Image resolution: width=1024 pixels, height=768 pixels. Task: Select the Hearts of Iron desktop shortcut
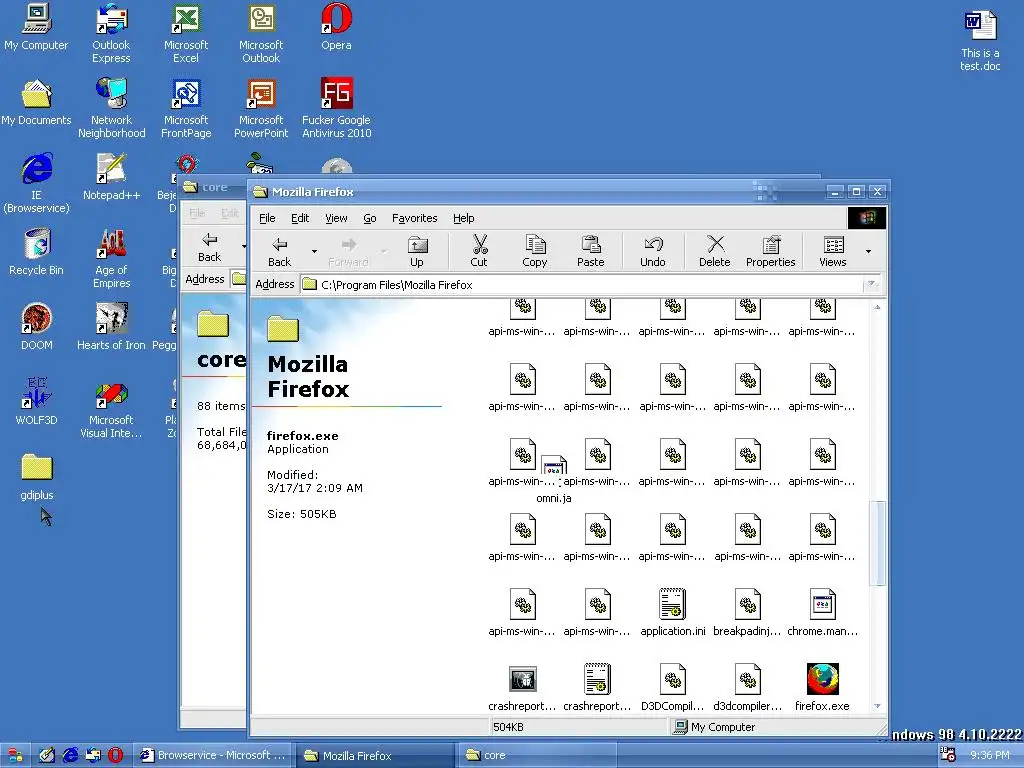tap(112, 328)
